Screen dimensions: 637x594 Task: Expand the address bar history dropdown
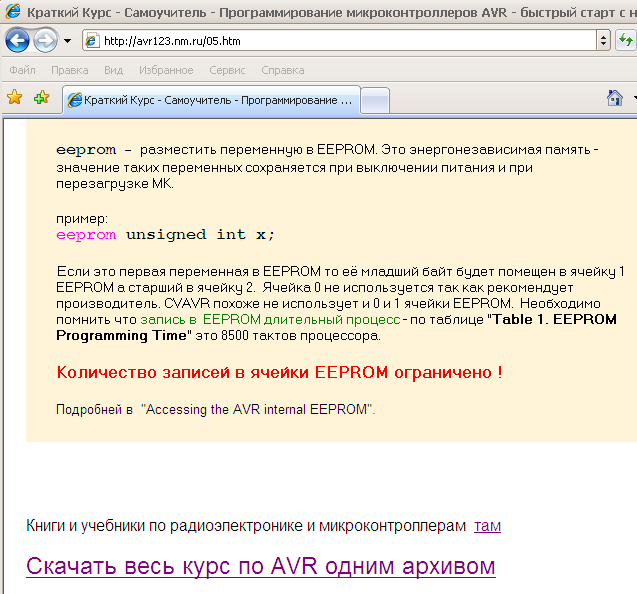603,41
